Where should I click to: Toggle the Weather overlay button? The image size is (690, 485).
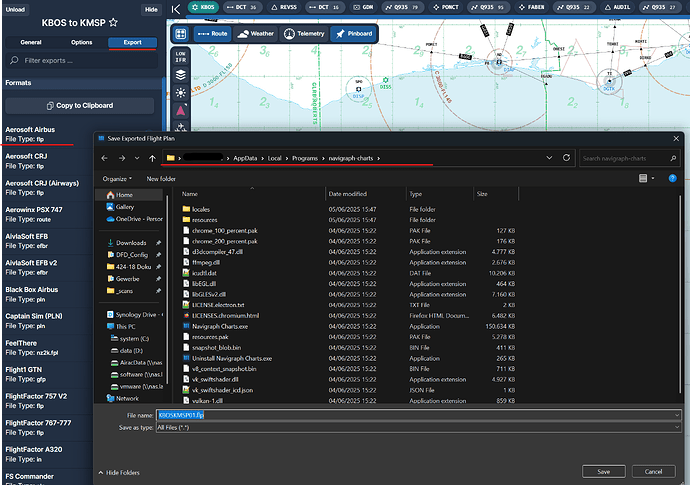[x=255, y=33]
